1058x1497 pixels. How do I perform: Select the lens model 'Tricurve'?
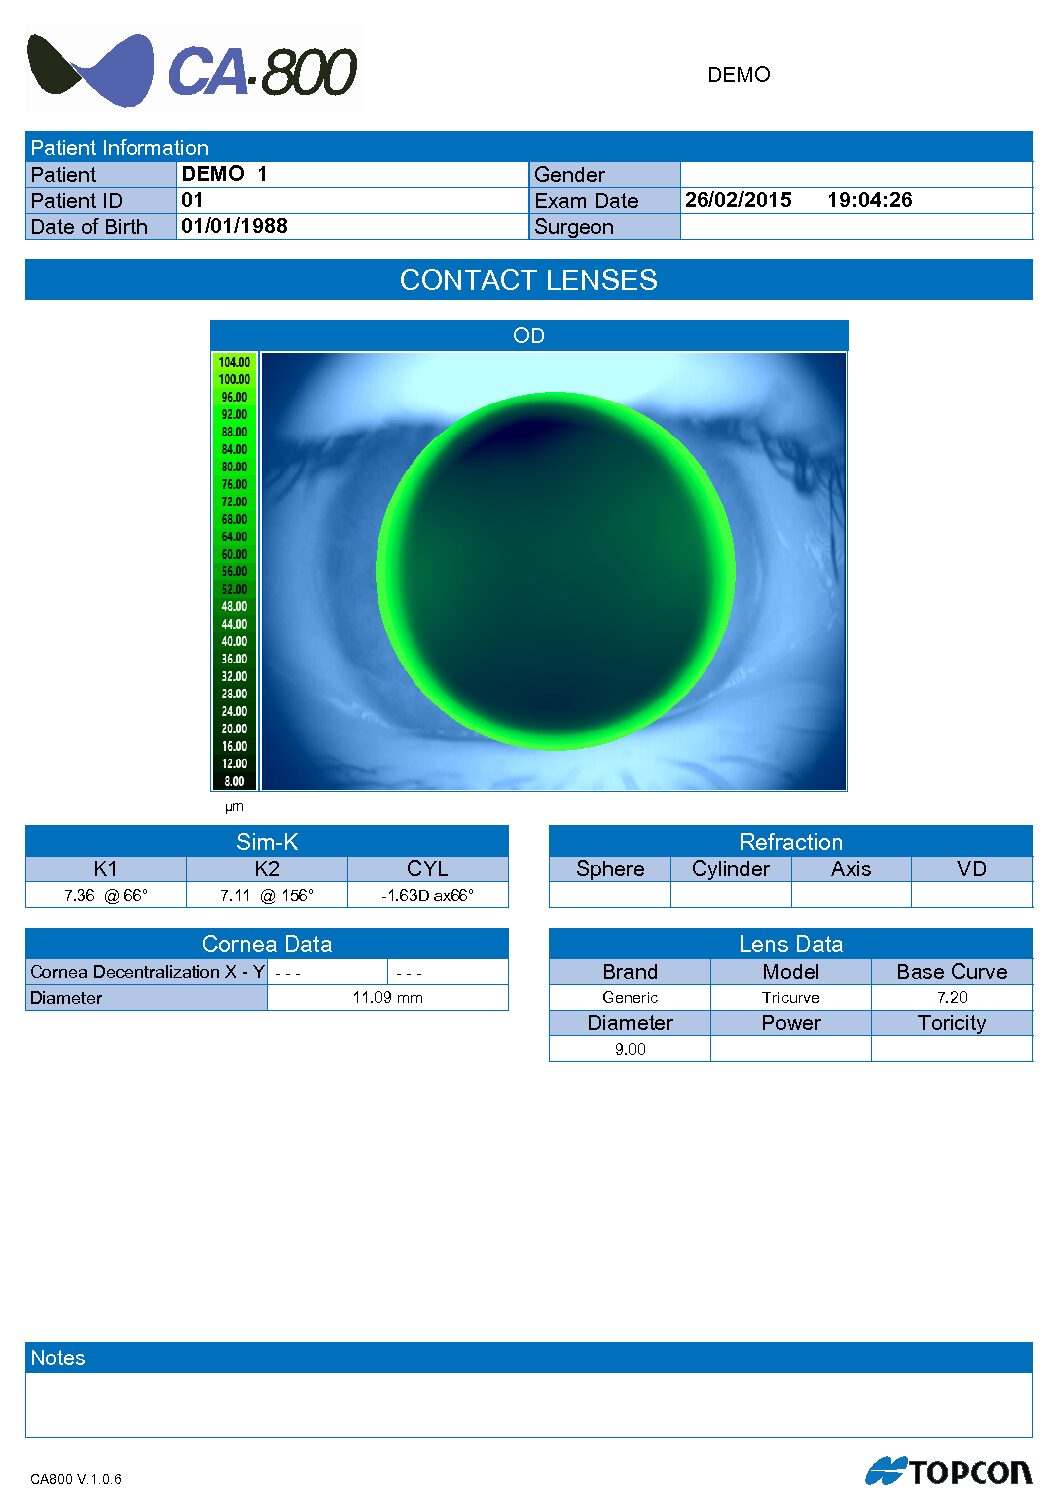coord(791,998)
